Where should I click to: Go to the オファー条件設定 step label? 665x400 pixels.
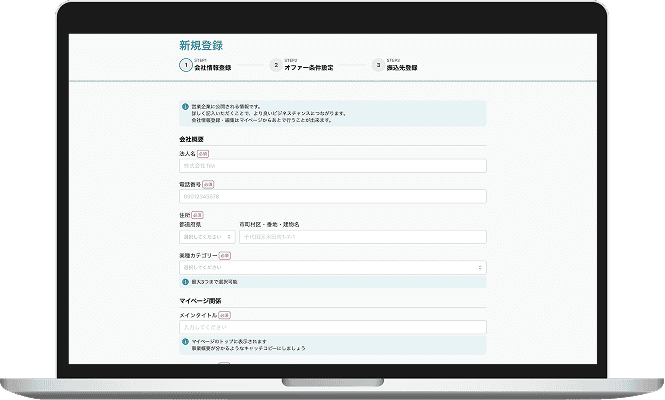pyautogui.click(x=309, y=68)
